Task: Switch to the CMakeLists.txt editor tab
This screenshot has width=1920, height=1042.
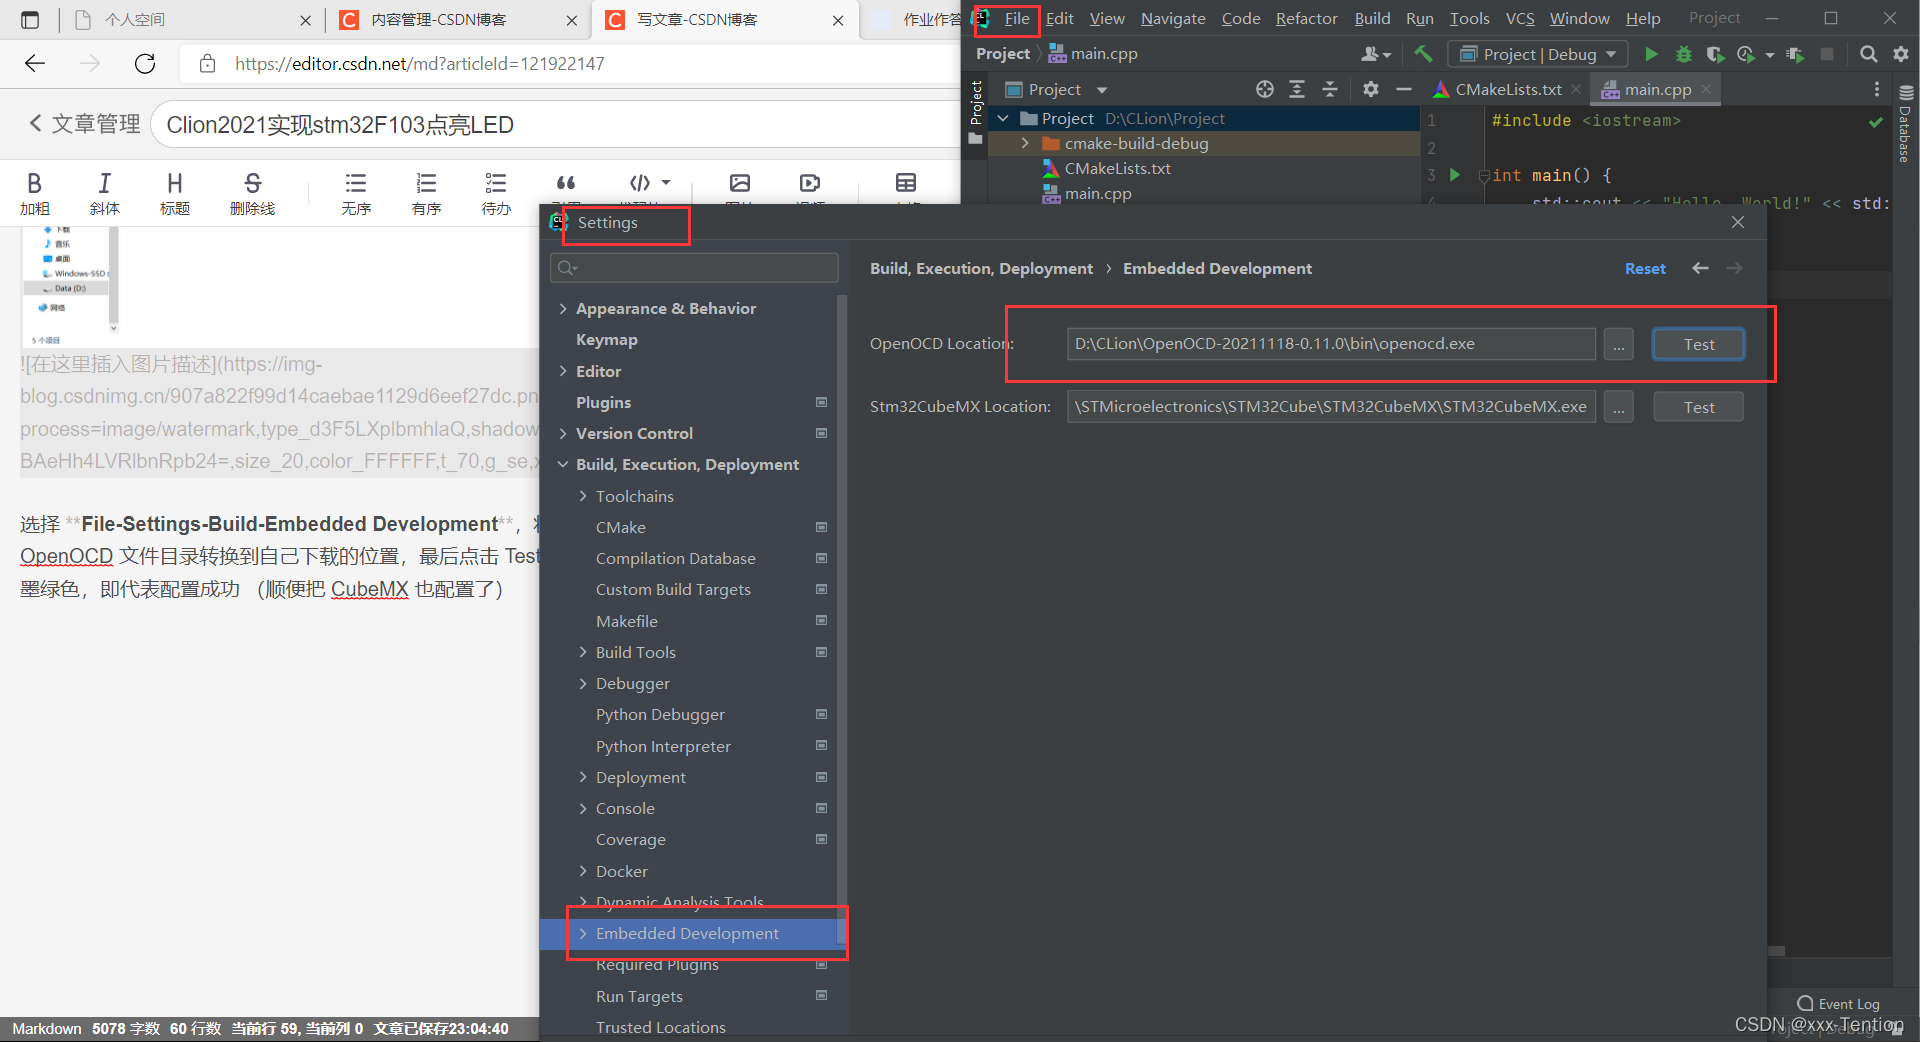Action: (1507, 89)
